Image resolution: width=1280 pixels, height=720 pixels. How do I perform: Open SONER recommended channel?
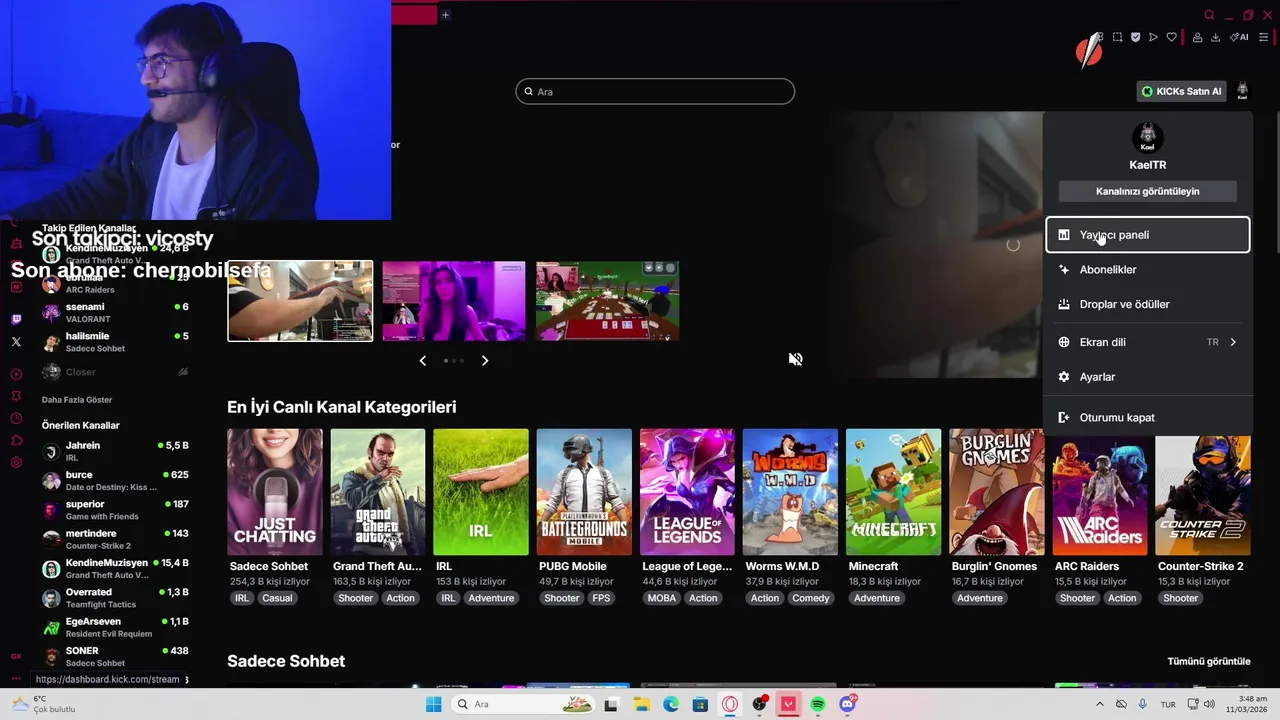(x=115, y=656)
